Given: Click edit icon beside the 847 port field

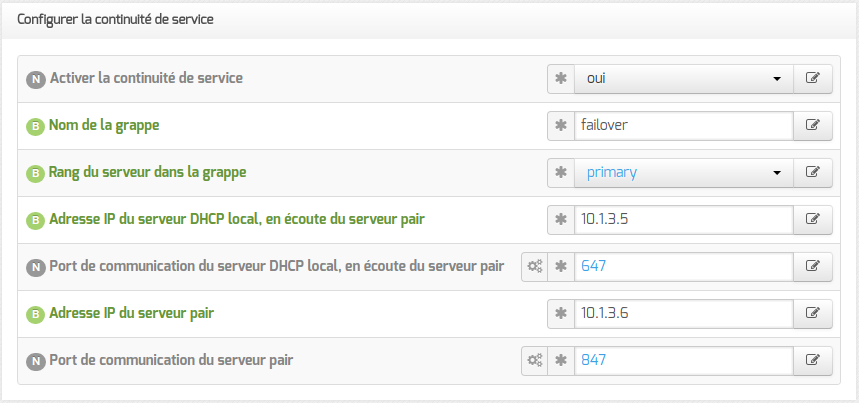Looking at the screenshot, I should (813, 361).
